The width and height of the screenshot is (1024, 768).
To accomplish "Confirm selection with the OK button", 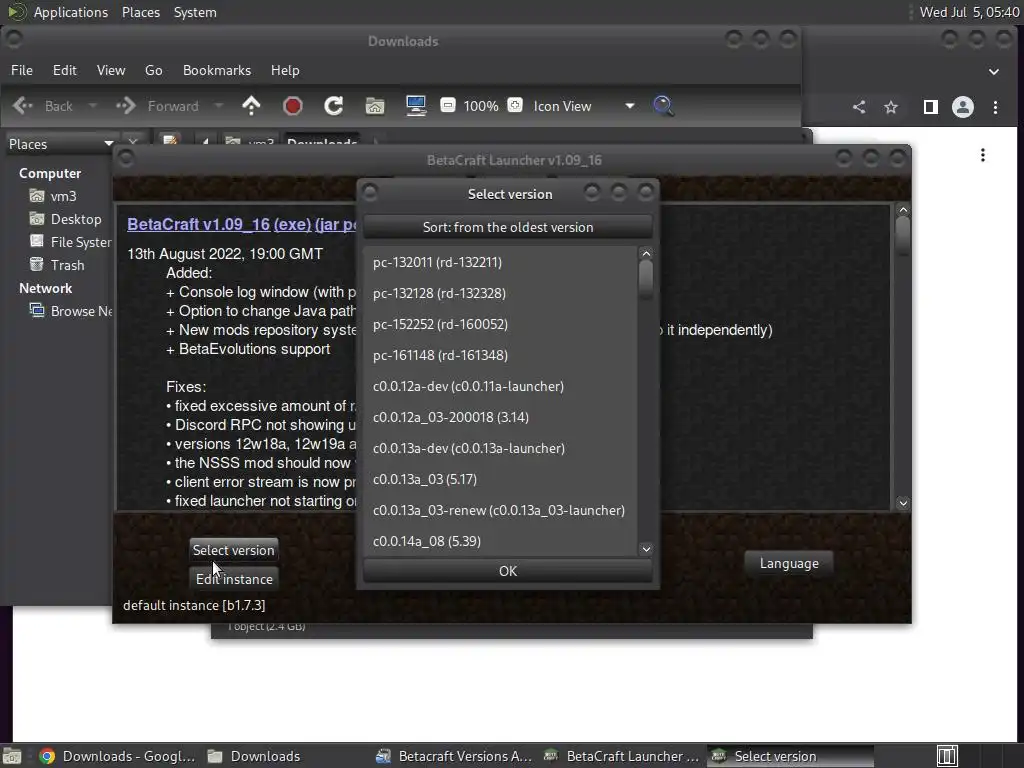I will pyautogui.click(x=507, y=571).
